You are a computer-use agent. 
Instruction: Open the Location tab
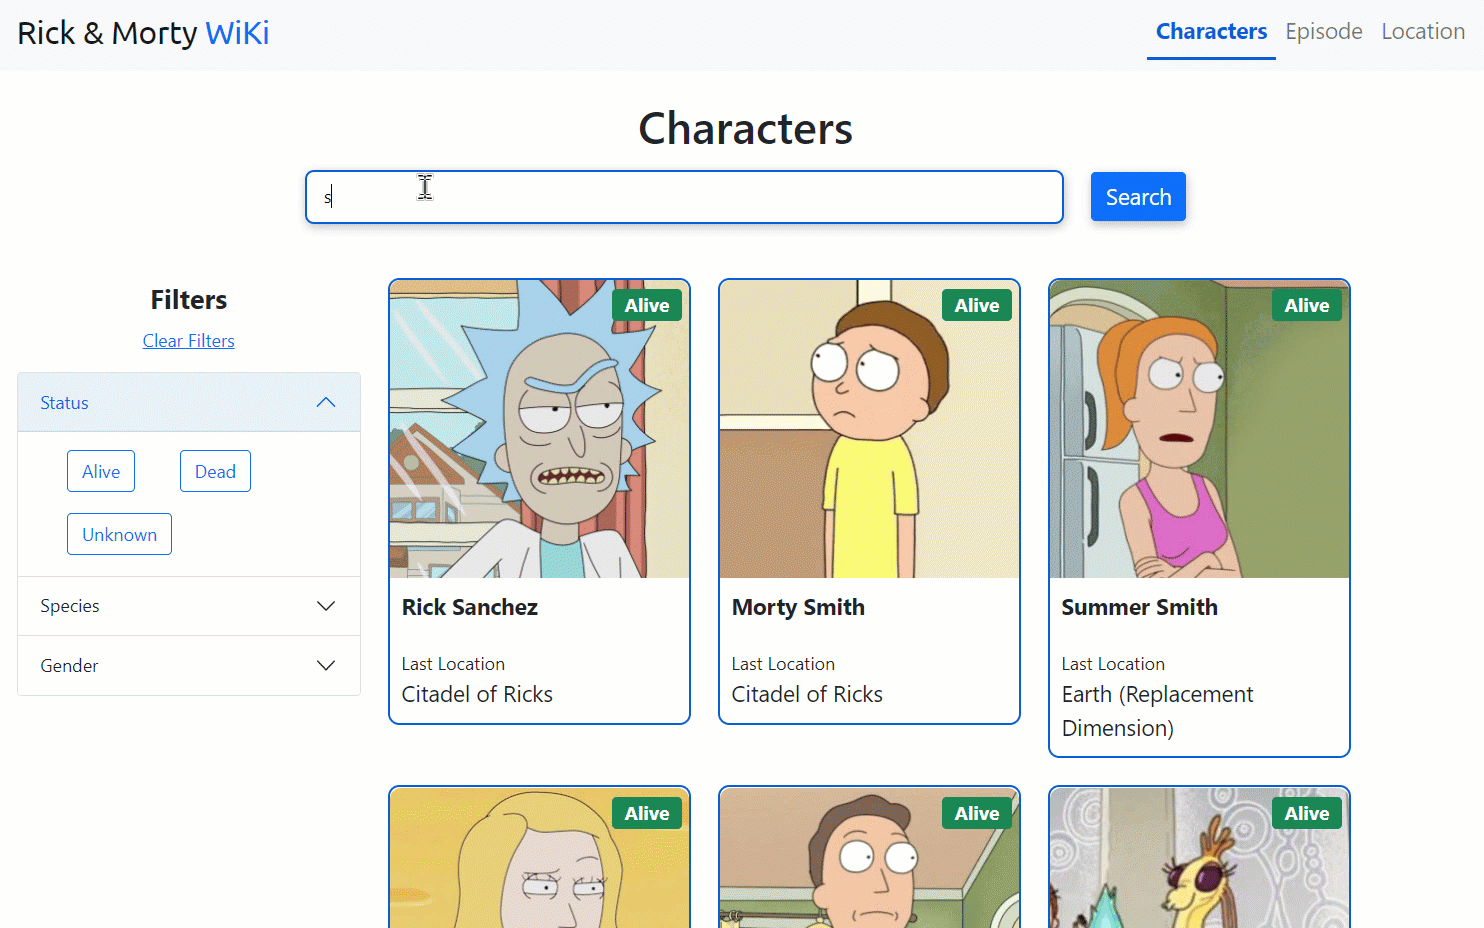(x=1423, y=32)
